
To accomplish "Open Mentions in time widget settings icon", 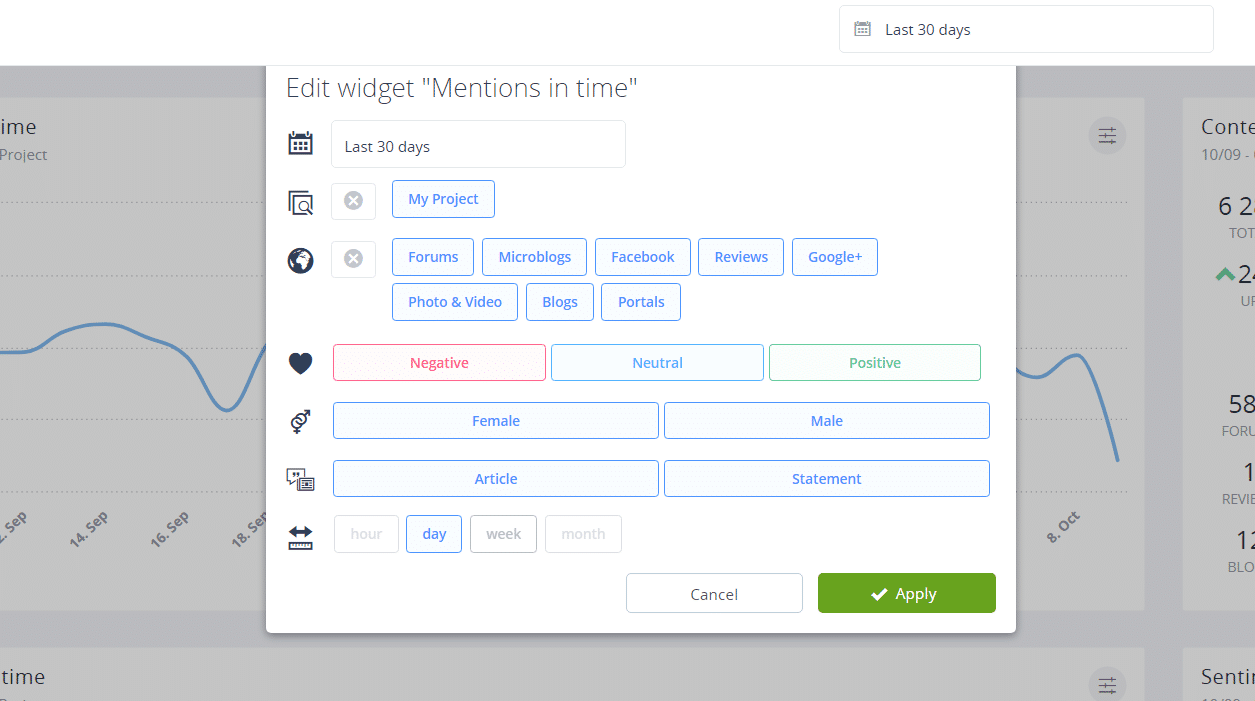I will 1107,136.
